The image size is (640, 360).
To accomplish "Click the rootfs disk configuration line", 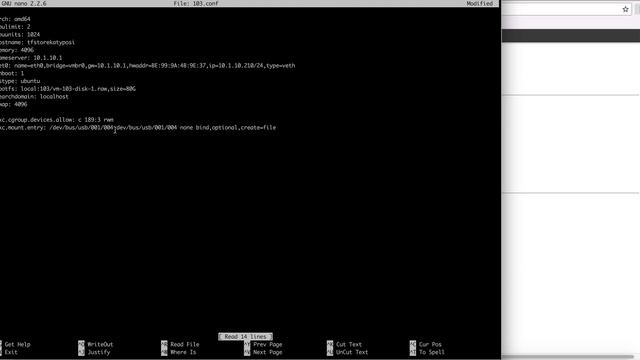I will tap(68, 89).
